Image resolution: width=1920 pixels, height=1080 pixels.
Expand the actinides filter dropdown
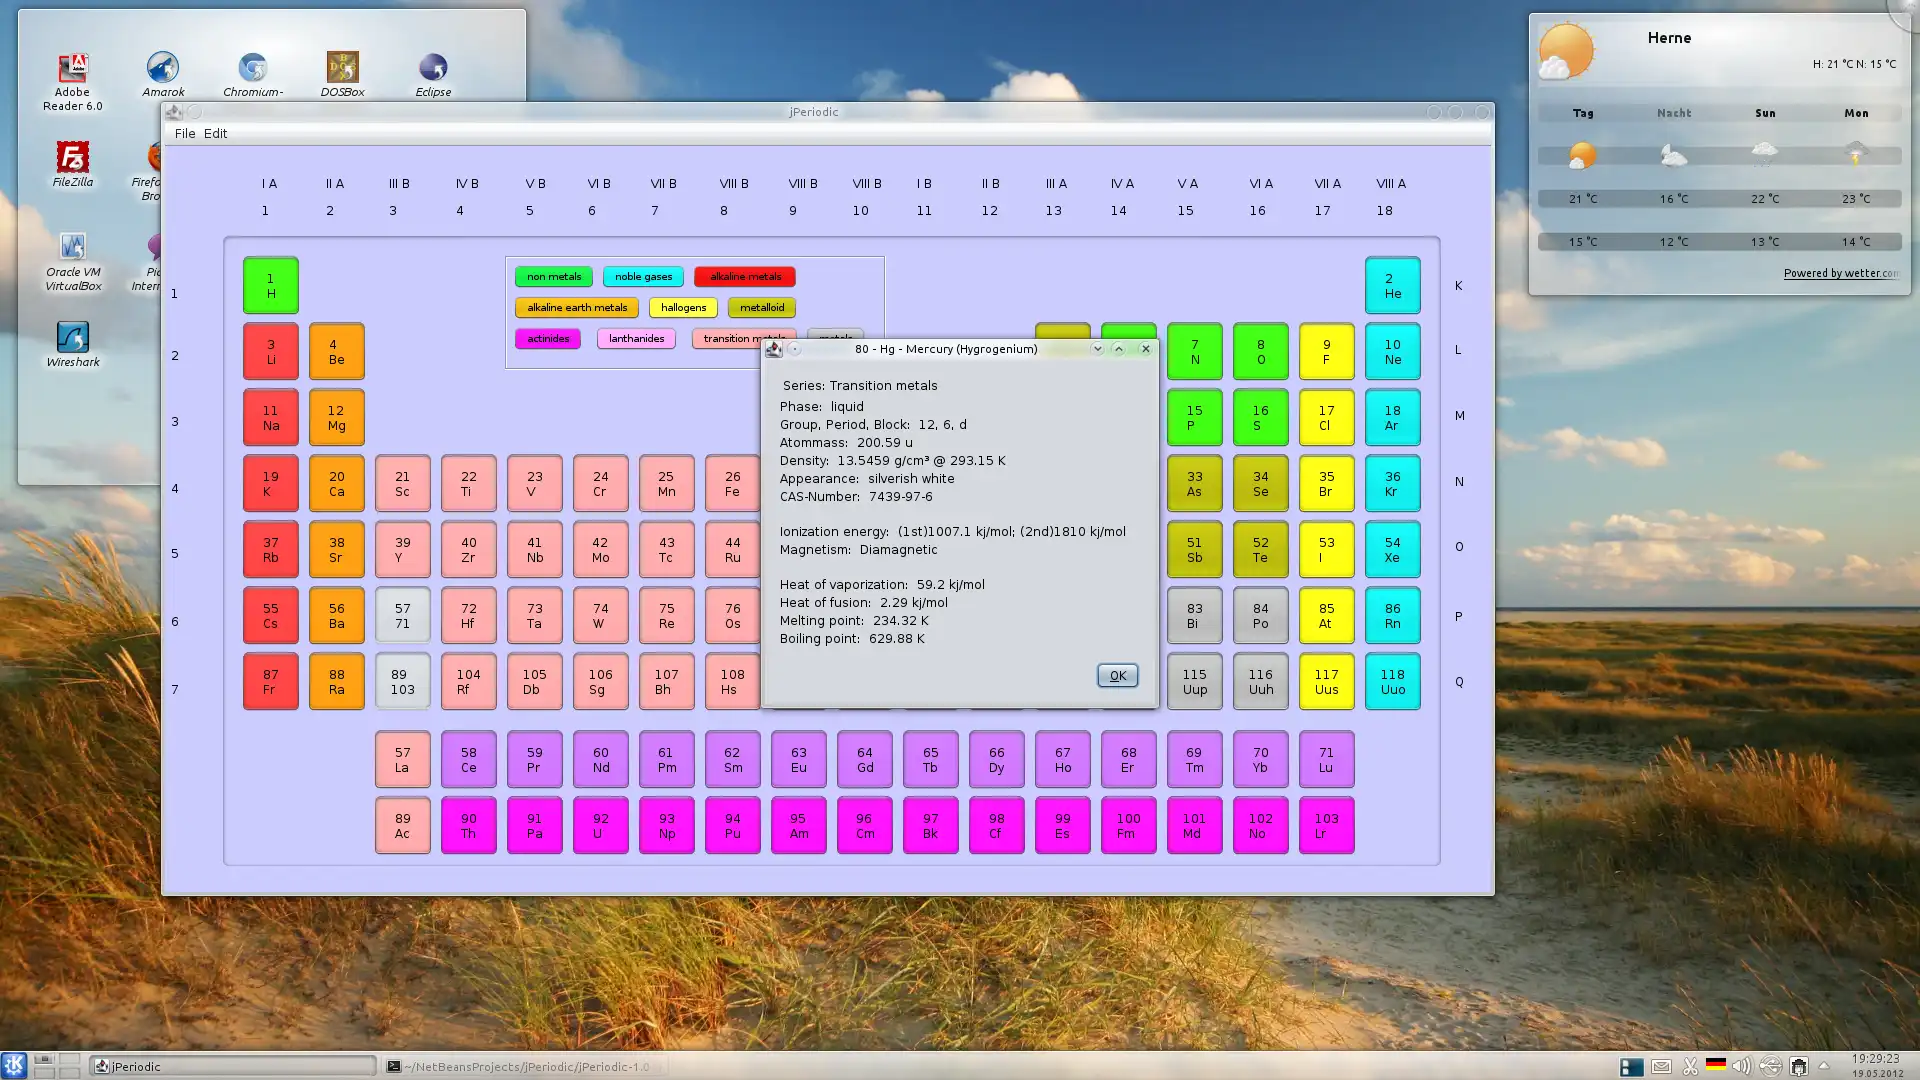549,338
